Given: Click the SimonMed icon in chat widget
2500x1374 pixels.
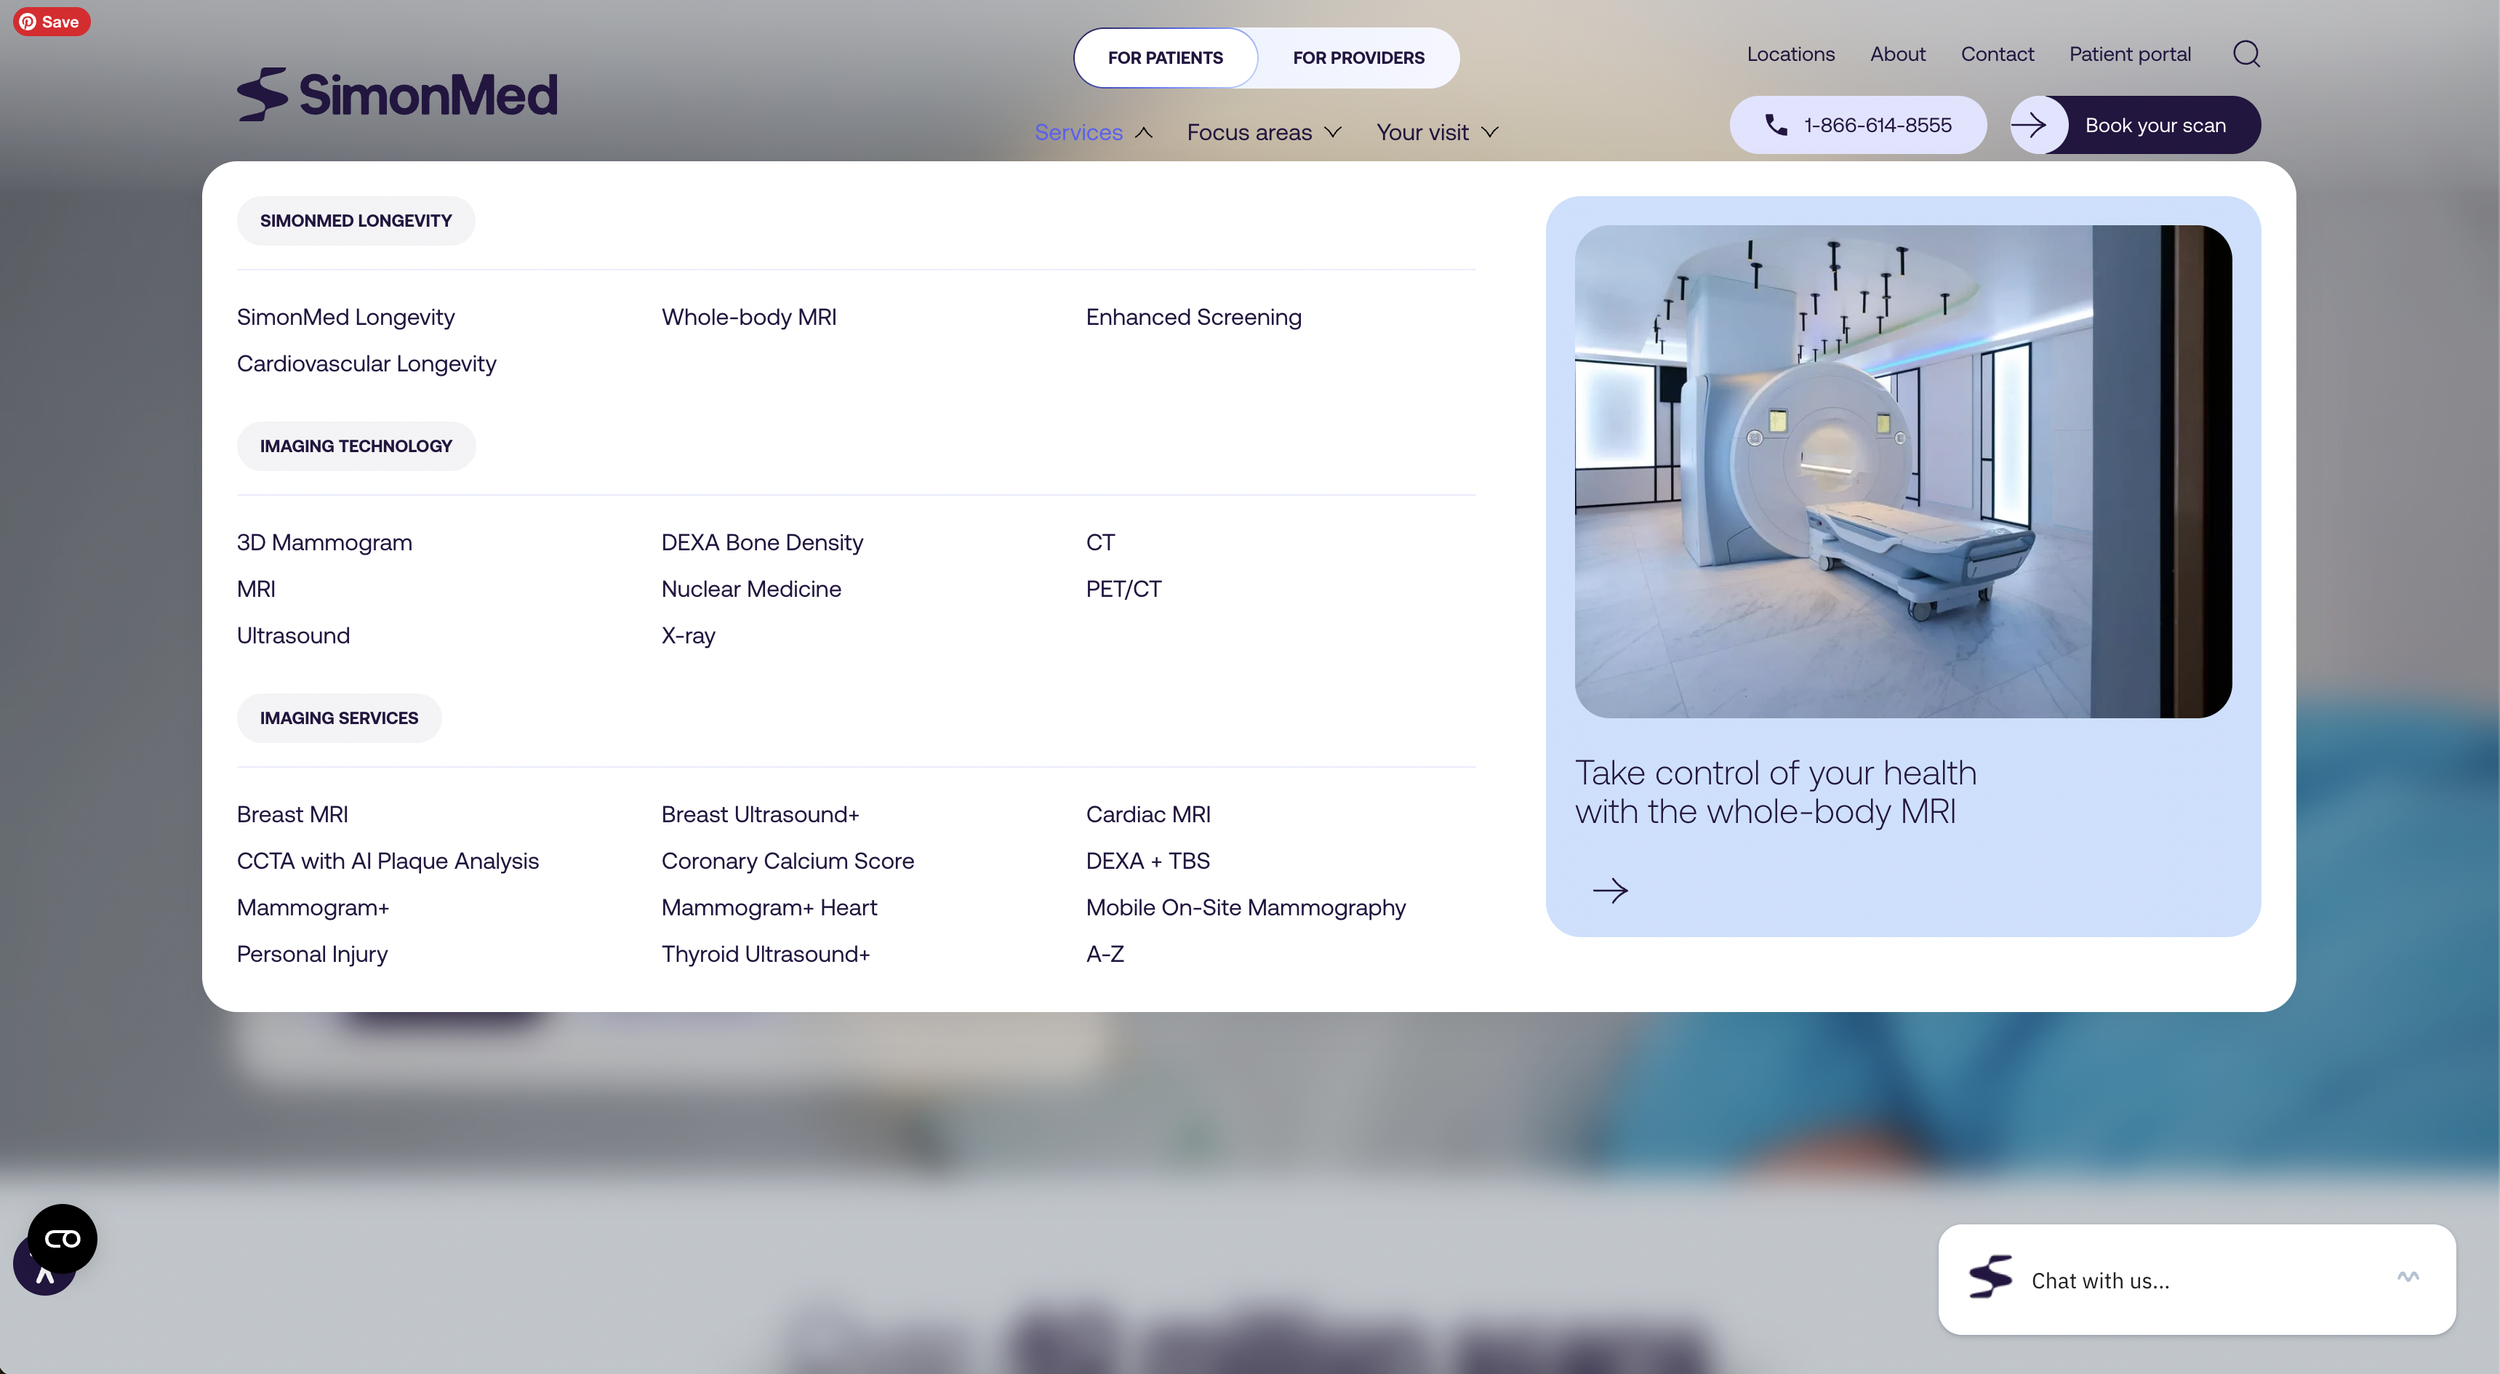Looking at the screenshot, I should (1990, 1277).
